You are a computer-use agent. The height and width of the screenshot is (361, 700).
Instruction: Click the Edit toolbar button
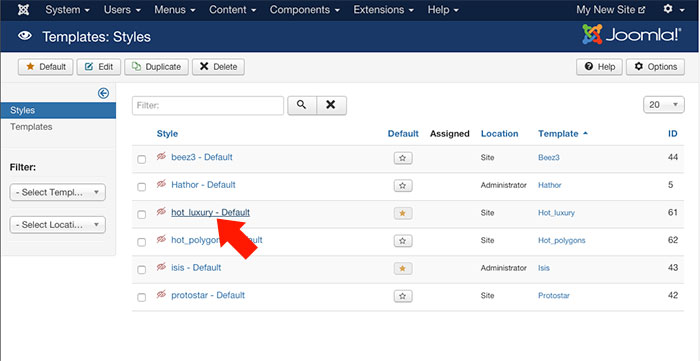coord(99,67)
